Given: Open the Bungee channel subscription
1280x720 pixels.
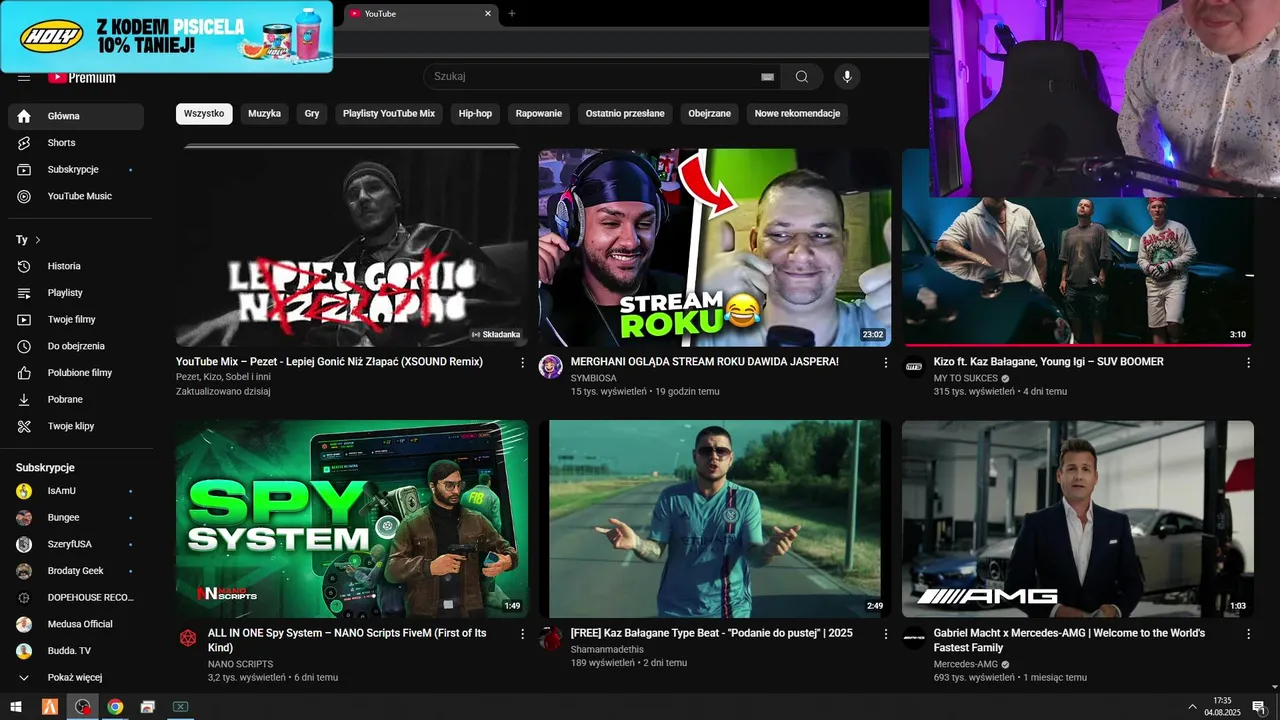Looking at the screenshot, I should 76,518.
